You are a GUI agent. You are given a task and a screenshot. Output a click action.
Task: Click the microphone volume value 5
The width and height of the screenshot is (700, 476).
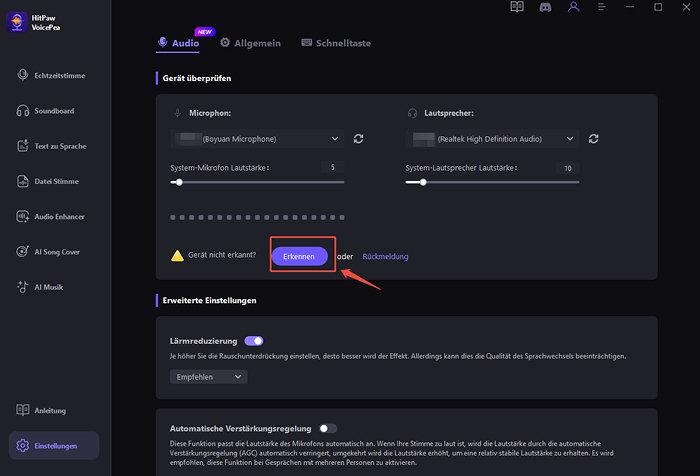point(333,167)
